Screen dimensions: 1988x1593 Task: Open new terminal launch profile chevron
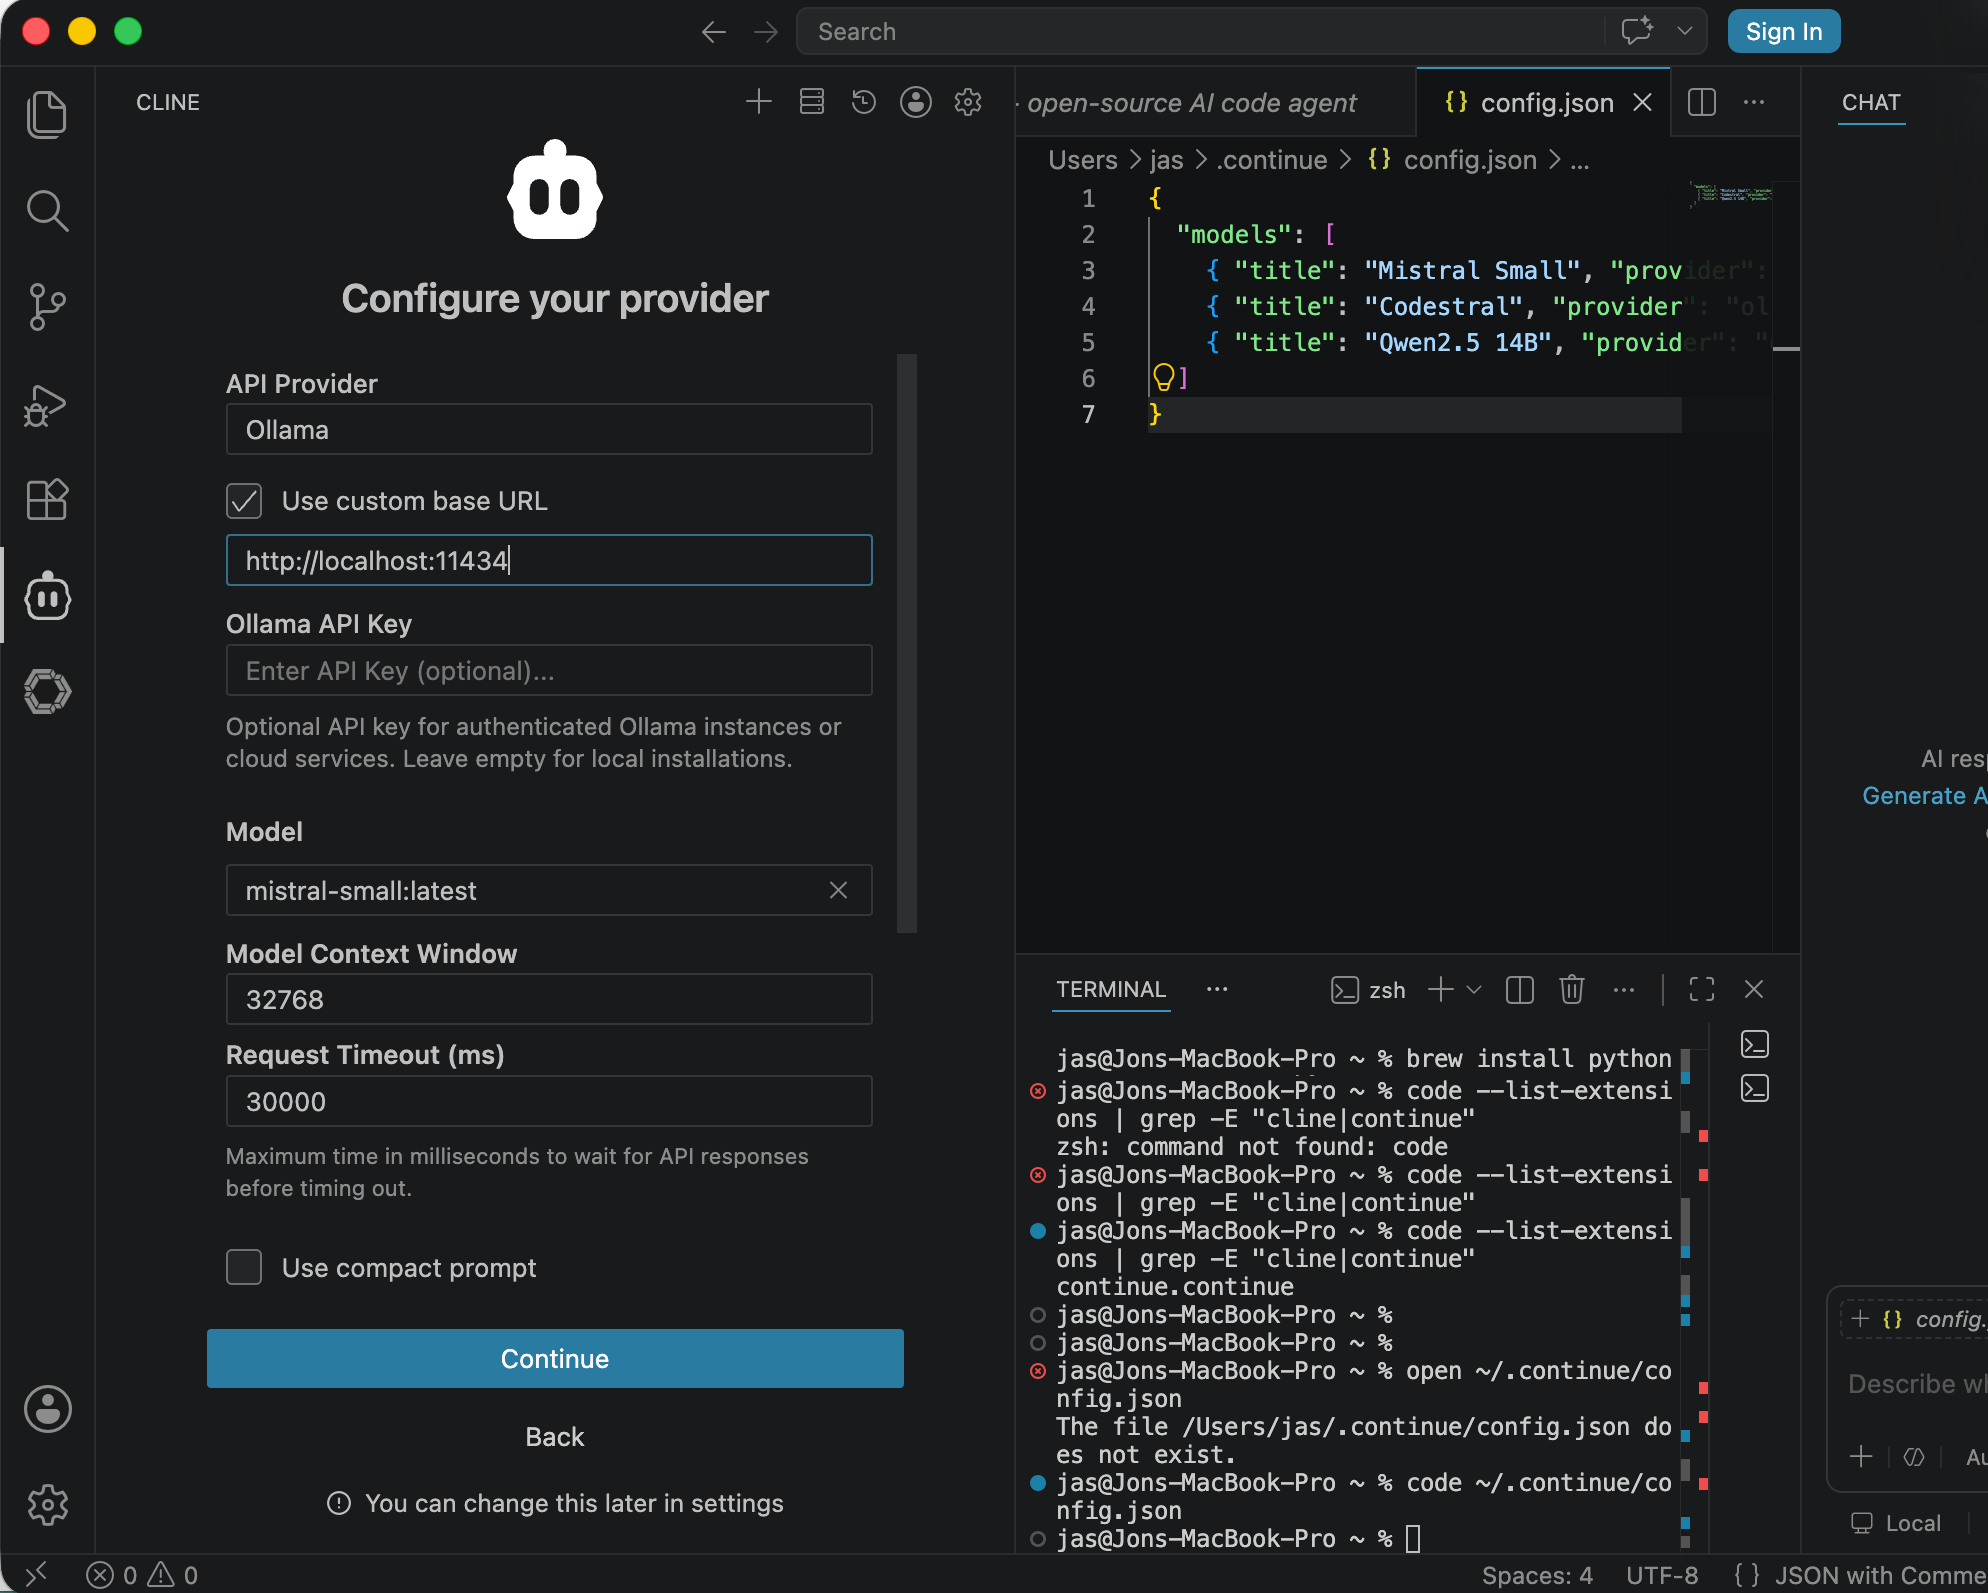[x=1474, y=990]
